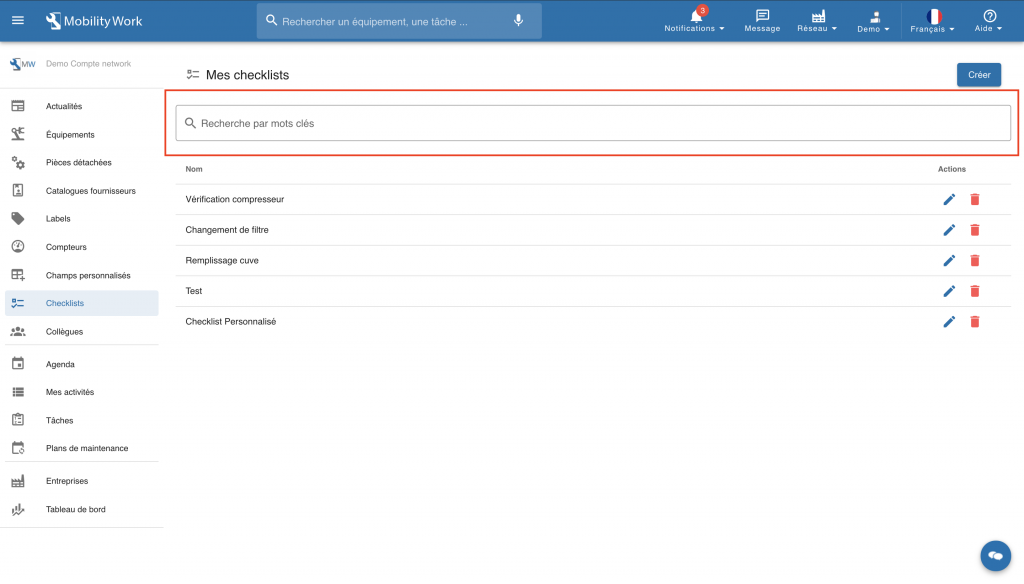1024x584 pixels.
Task: Select the Remplissage cuve row text
Action: (x=222, y=261)
